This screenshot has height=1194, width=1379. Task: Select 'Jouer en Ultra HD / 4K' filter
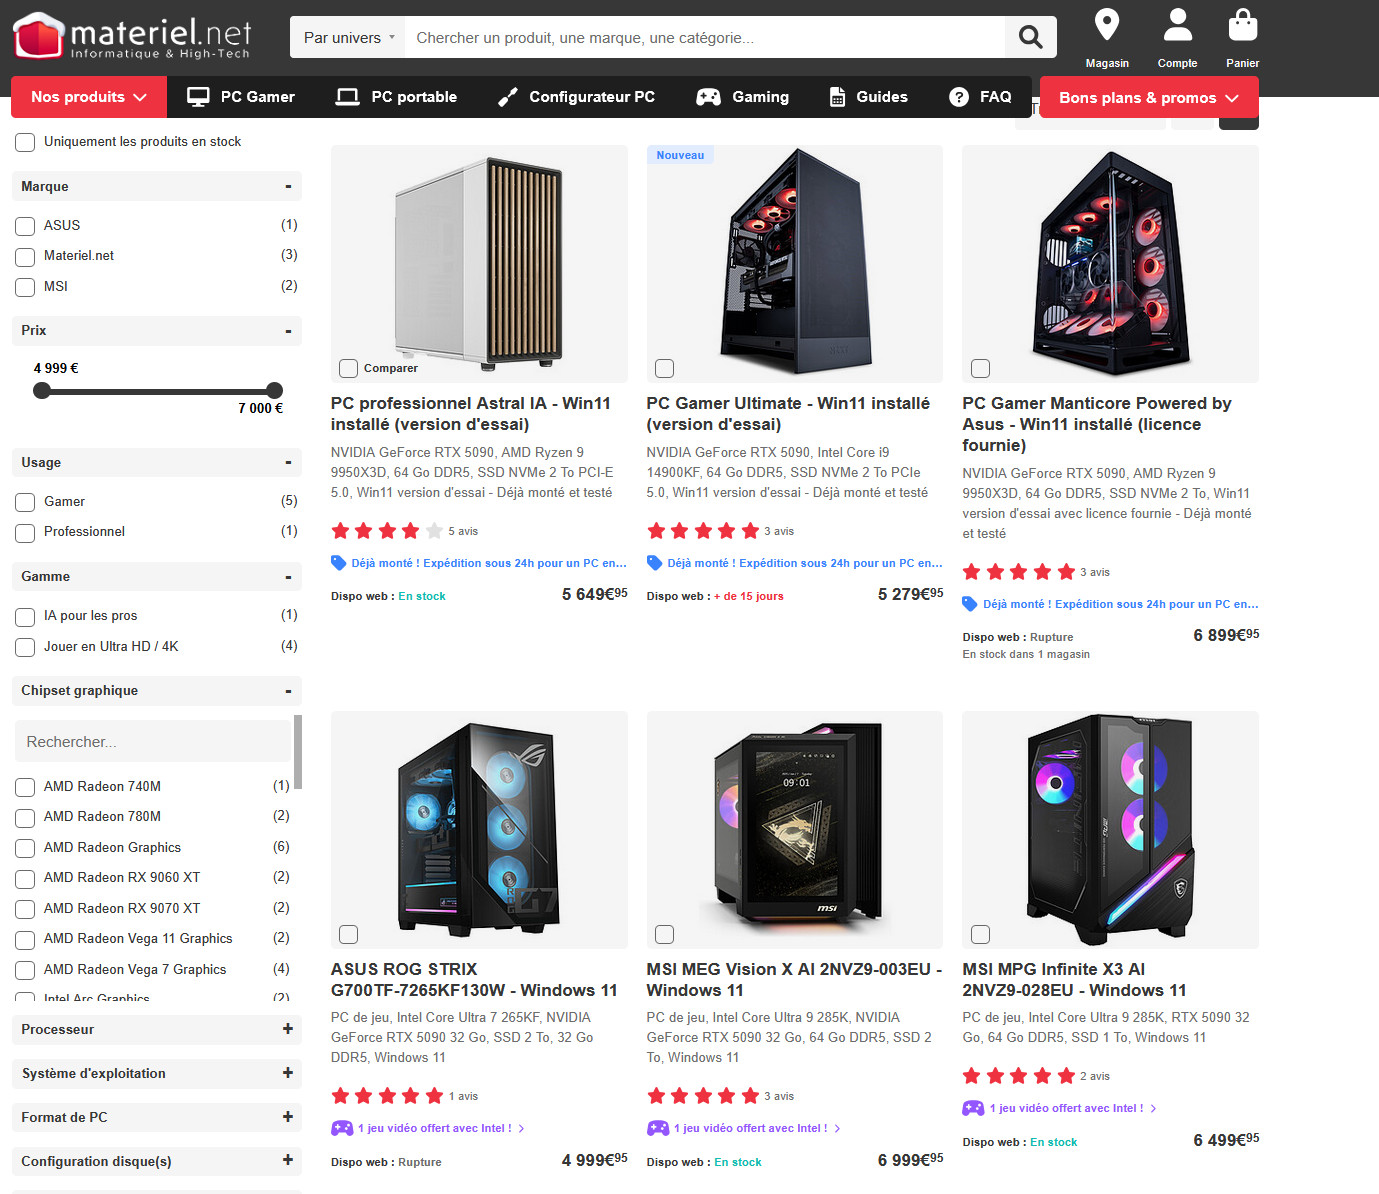coord(25,648)
